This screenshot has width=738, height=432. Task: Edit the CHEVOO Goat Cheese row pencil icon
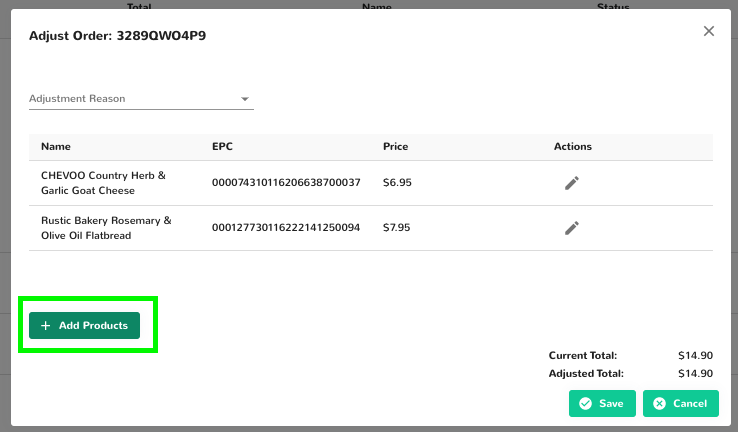(572, 183)
